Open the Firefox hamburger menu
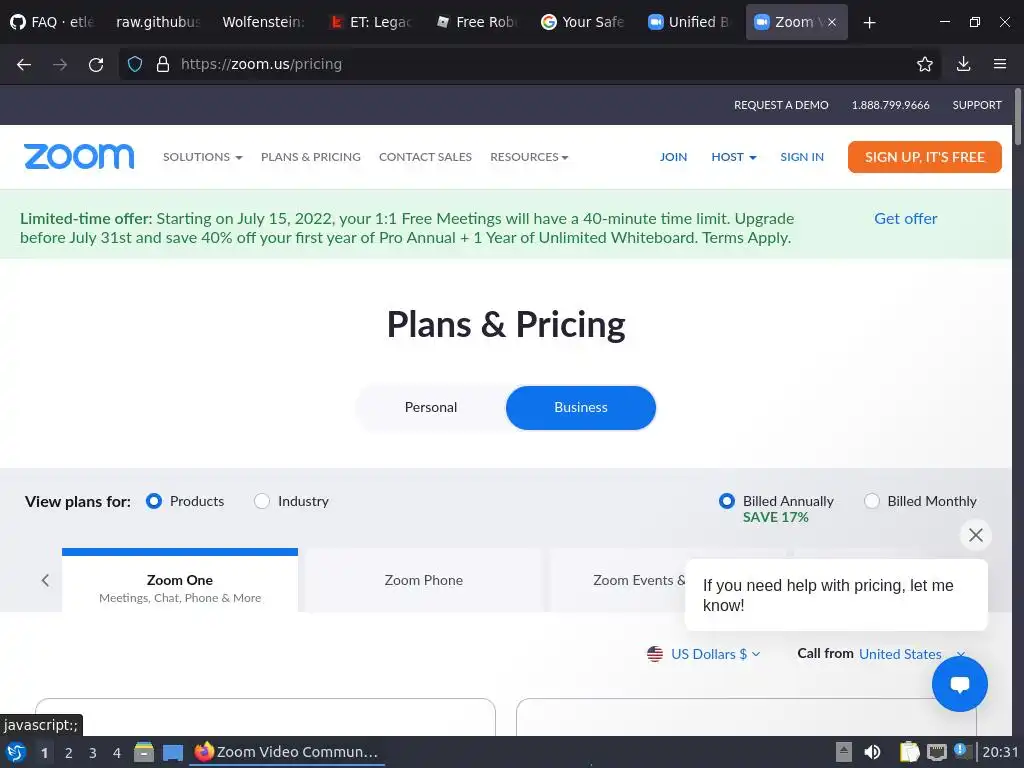Viewport: 1024px width, 768px height. pos(999,64)
